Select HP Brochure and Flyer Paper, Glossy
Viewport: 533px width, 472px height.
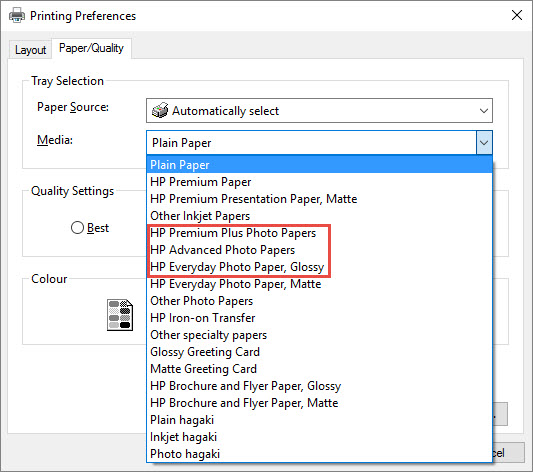click(x=319, y=386)
